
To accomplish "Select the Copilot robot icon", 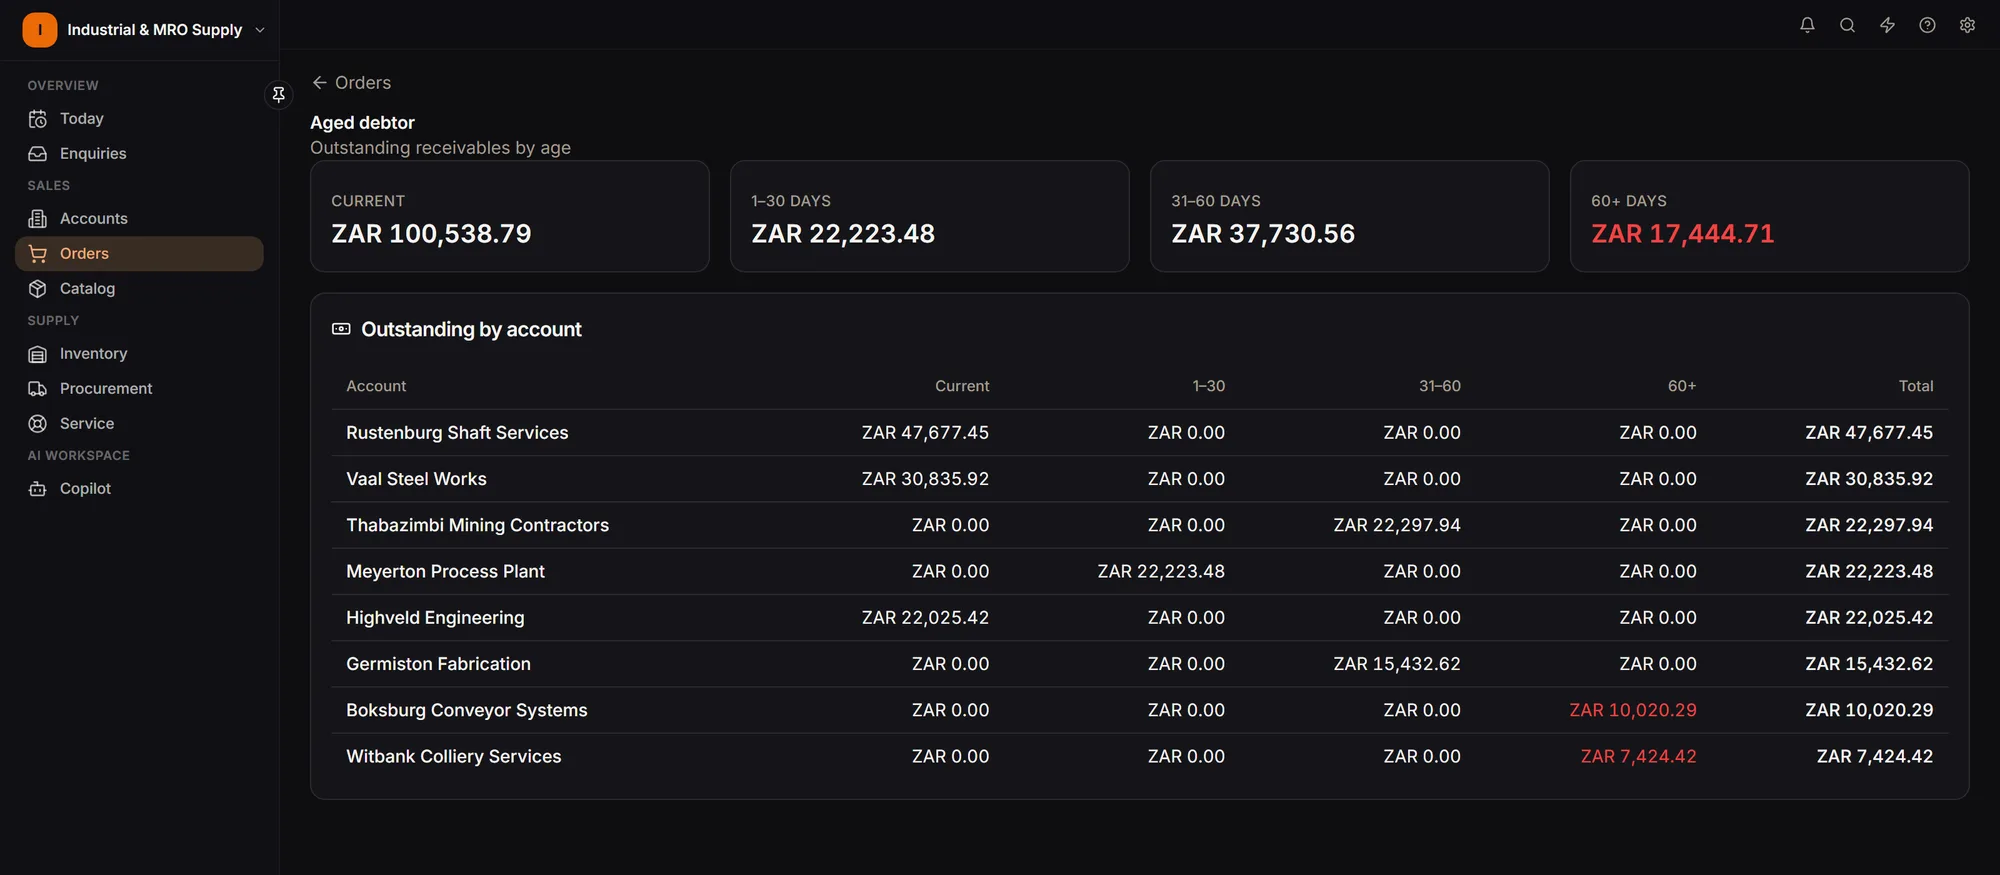I will click(x=38, y=489).
